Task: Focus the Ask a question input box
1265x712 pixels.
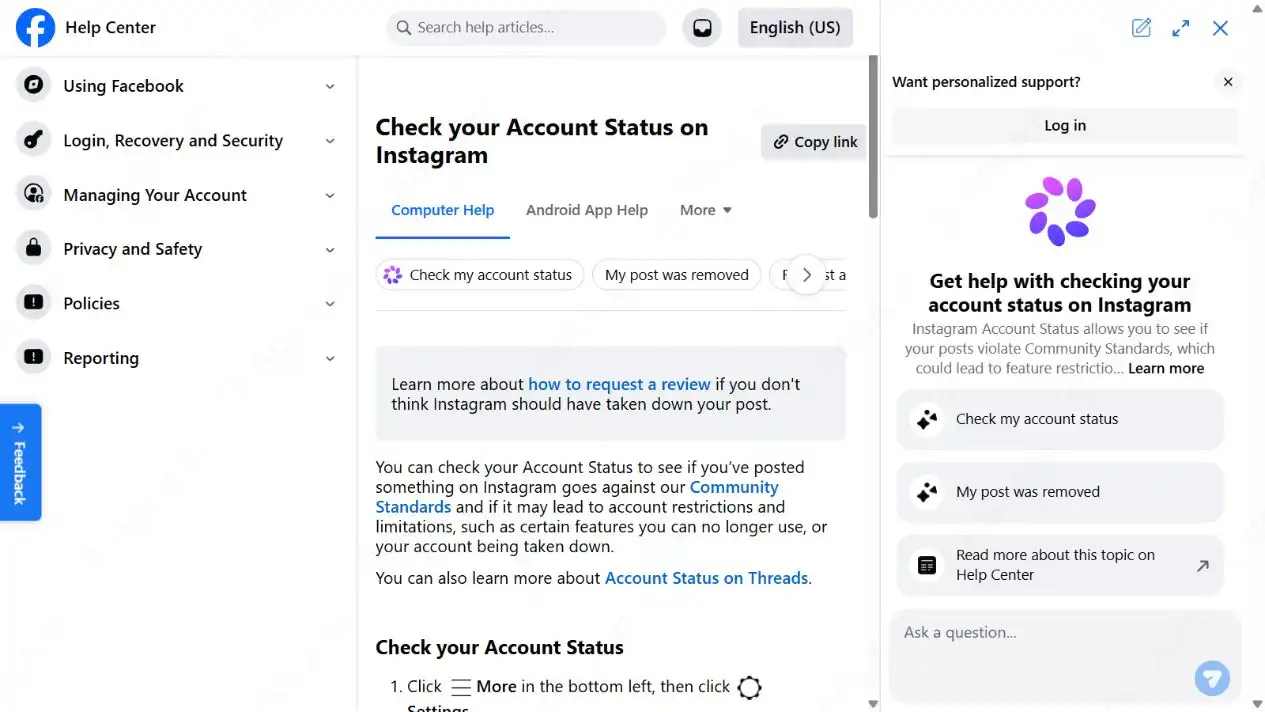Action: 1065,656
